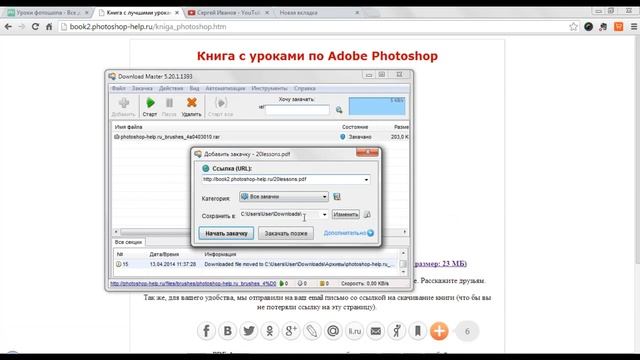
Task: Share via Google Plus icon
Action: click(291, 331)
